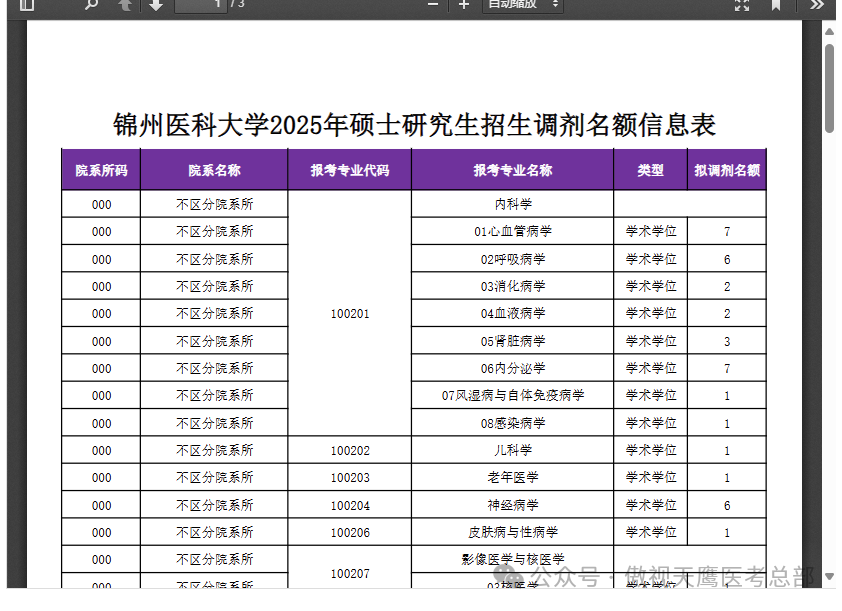Viewport: 842px width, 611px height.
Task: Click the document title heading text
Action: tap(414, 125)
